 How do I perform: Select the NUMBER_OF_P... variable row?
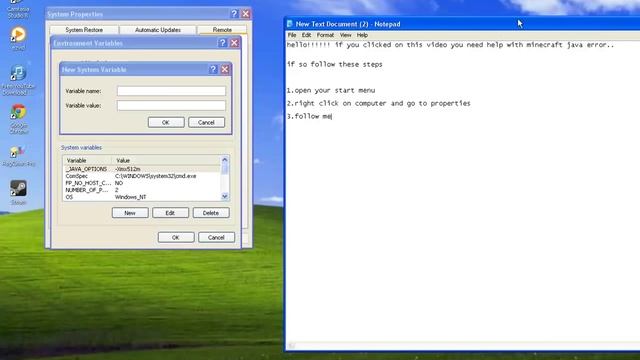(142, 190)
